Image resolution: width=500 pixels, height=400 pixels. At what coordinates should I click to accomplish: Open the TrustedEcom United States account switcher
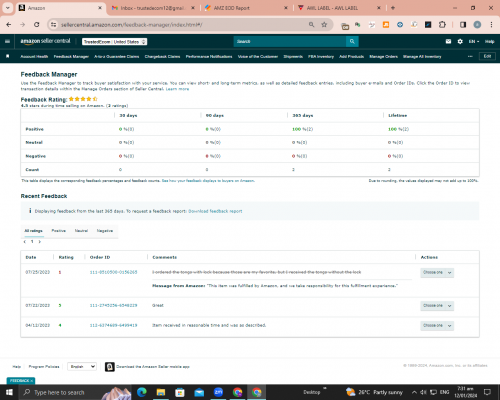pyautogui.click(x=115, y=42)
